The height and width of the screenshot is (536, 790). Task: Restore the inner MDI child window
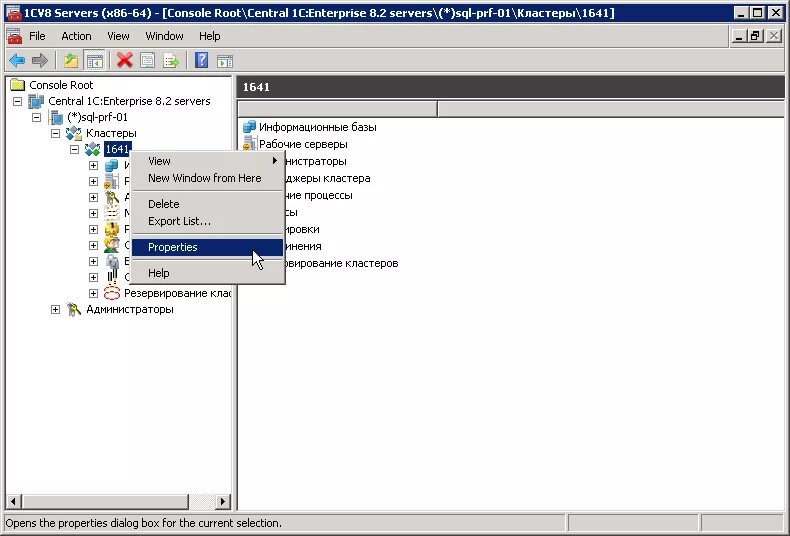click(x=755, y=36)
